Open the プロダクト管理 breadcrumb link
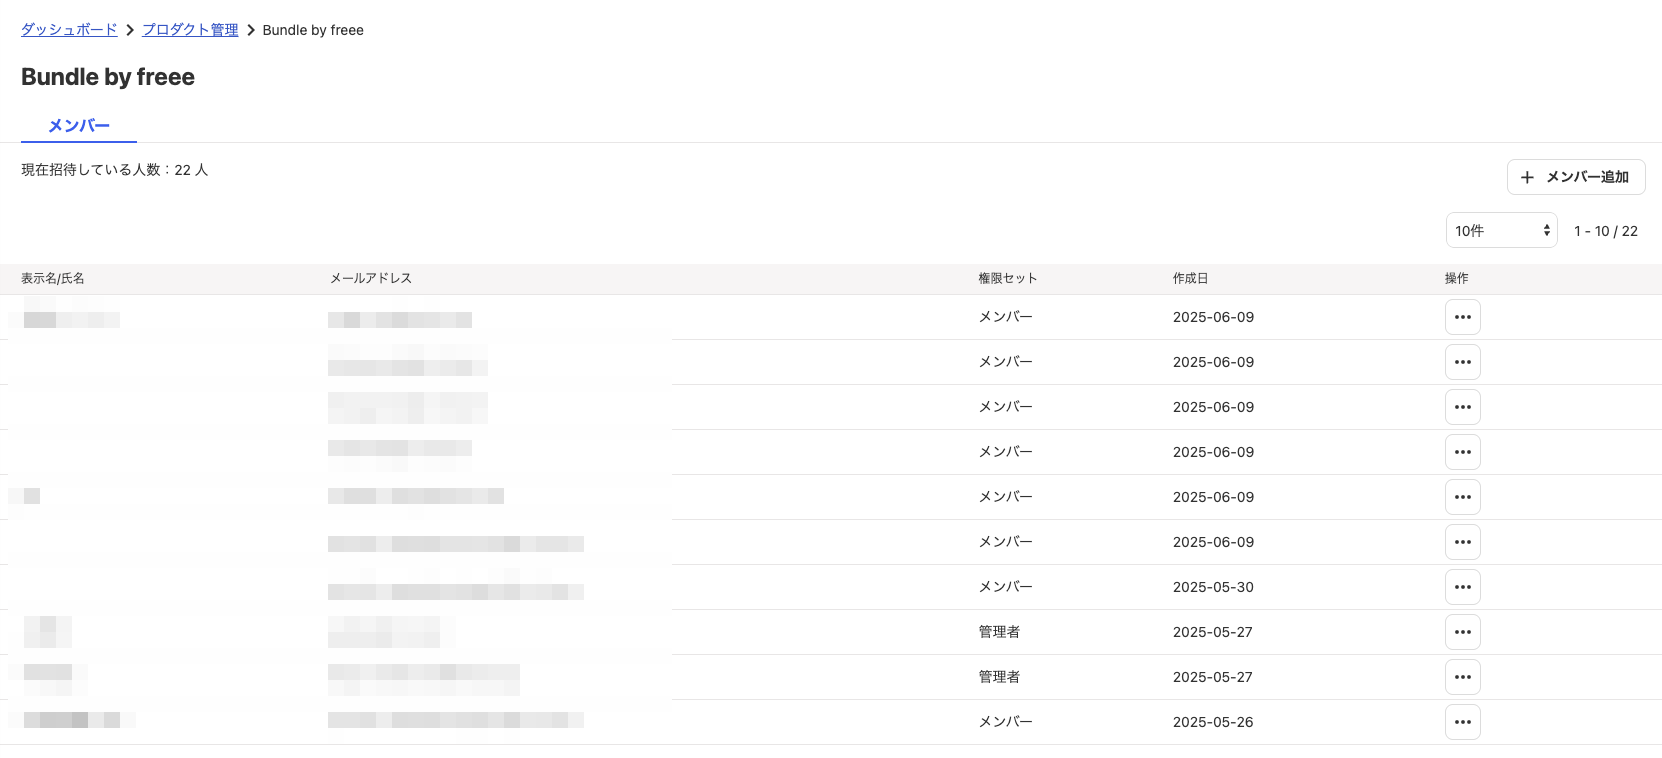 pos(190,30)
